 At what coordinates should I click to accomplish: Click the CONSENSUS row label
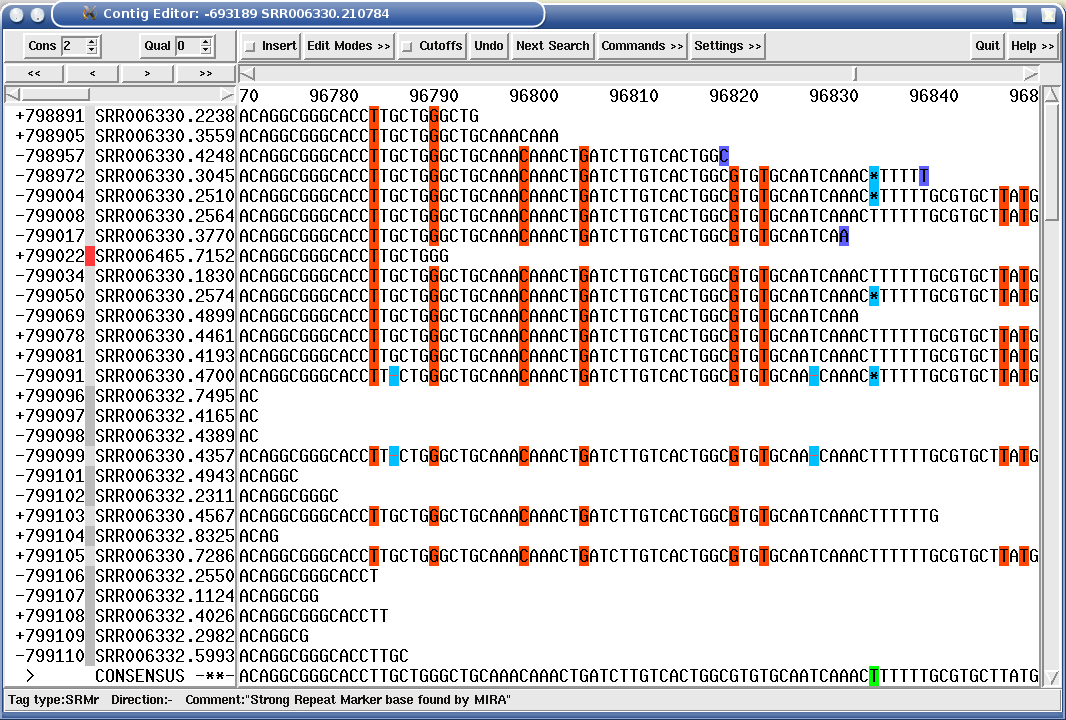(139, 676)
